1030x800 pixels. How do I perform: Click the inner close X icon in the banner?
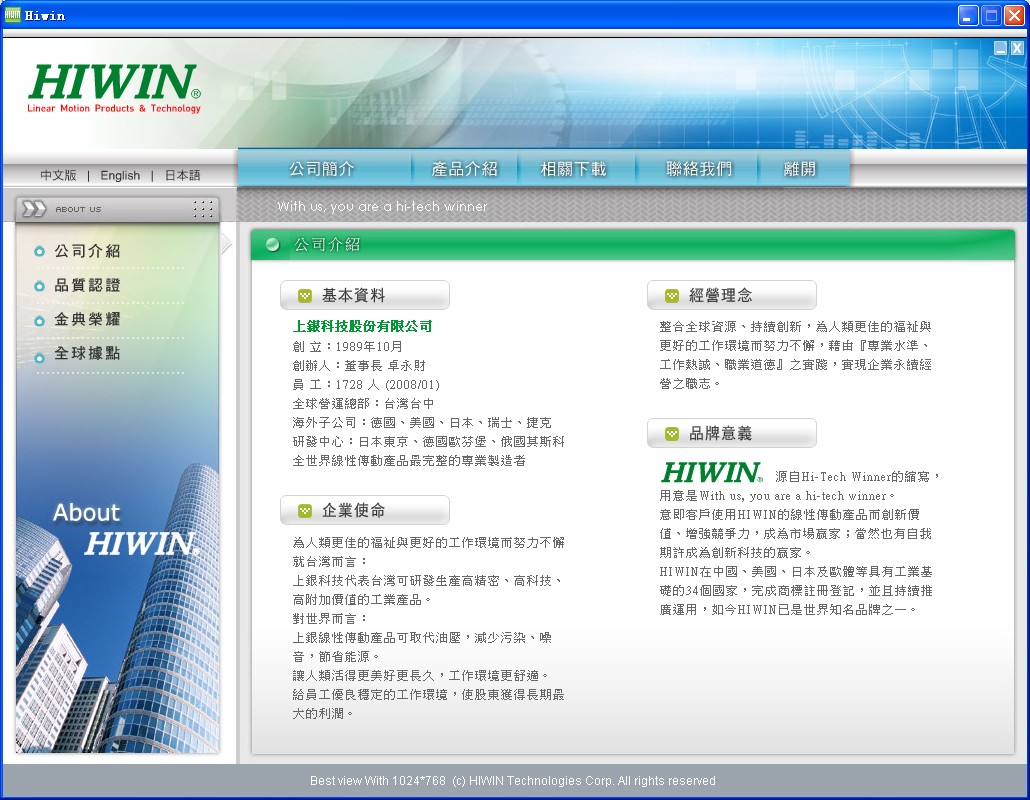[1017, 48]
